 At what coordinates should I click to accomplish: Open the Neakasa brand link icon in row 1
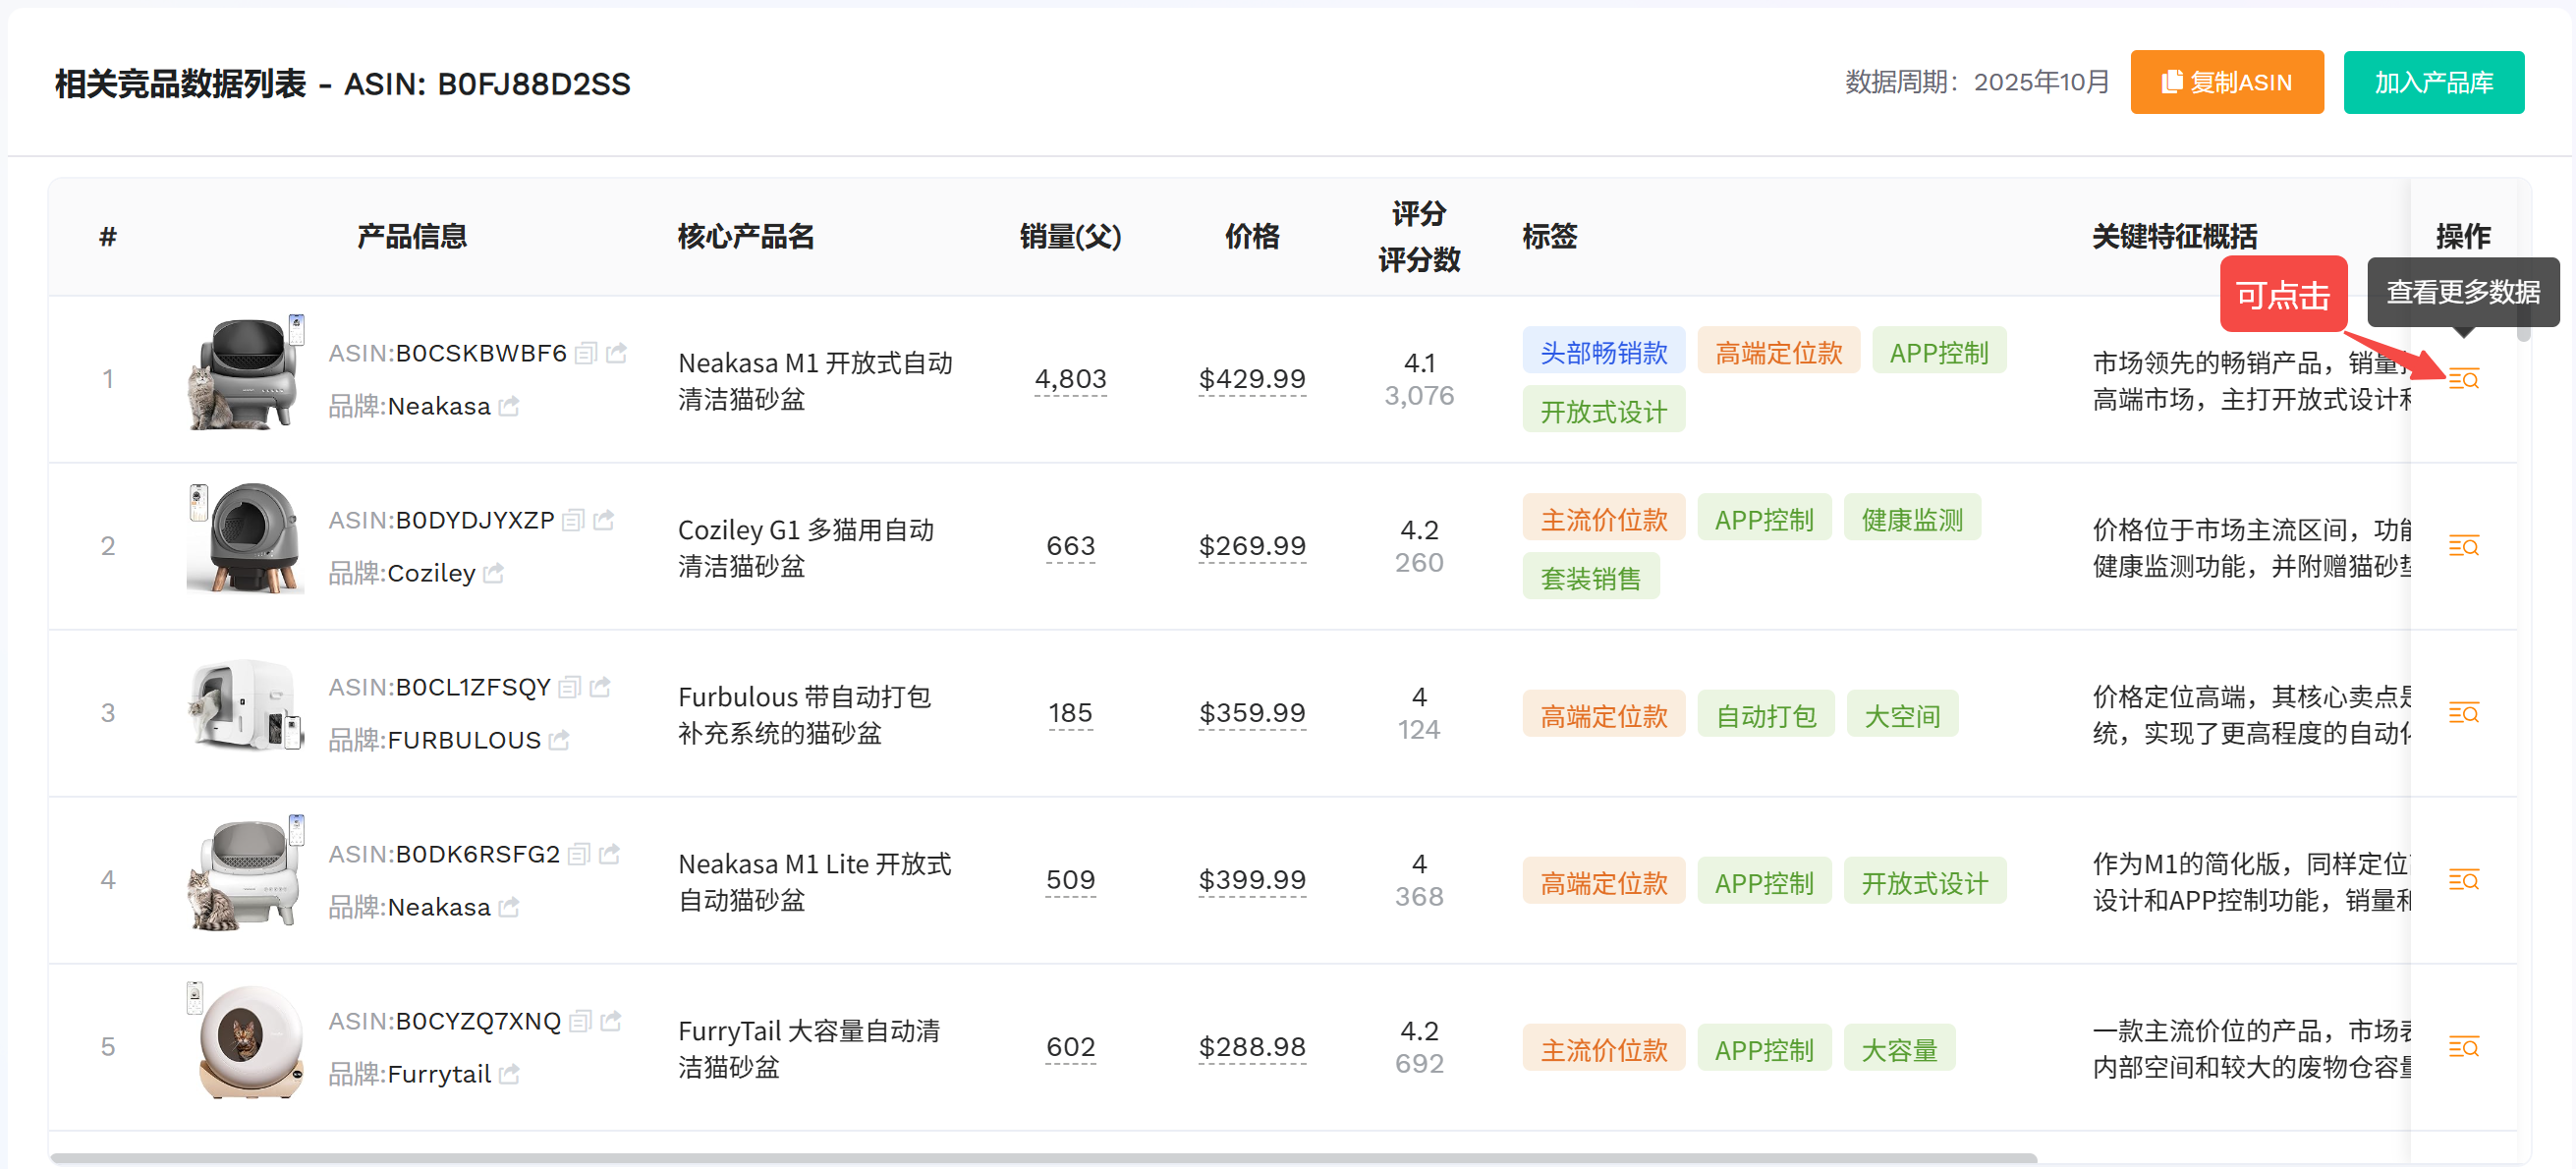509,406
